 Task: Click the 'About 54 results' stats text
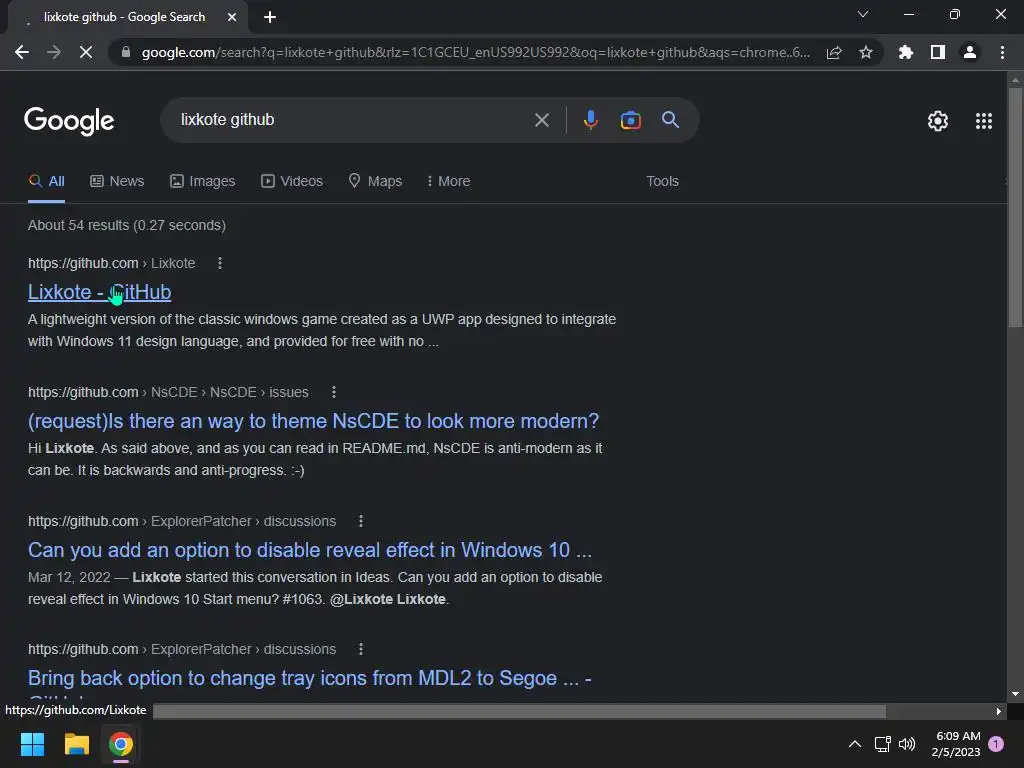[x=127, y=225]
